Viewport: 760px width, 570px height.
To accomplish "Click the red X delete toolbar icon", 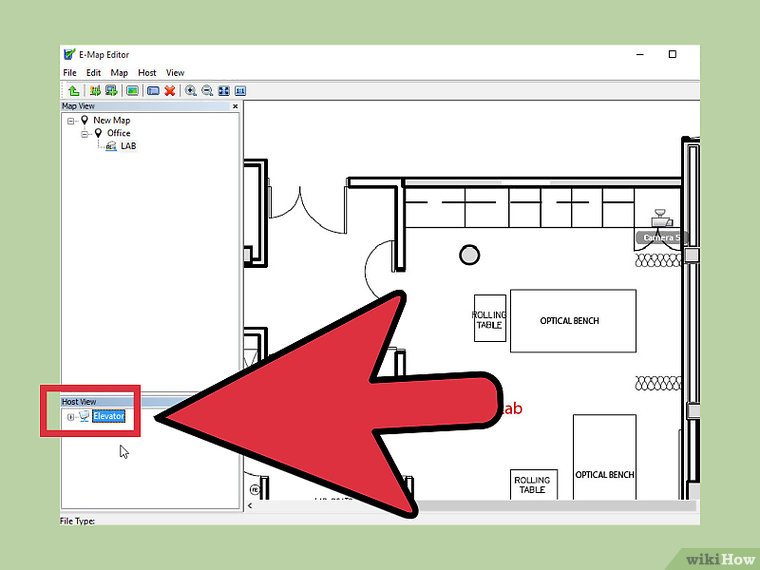I will [170, 90].
